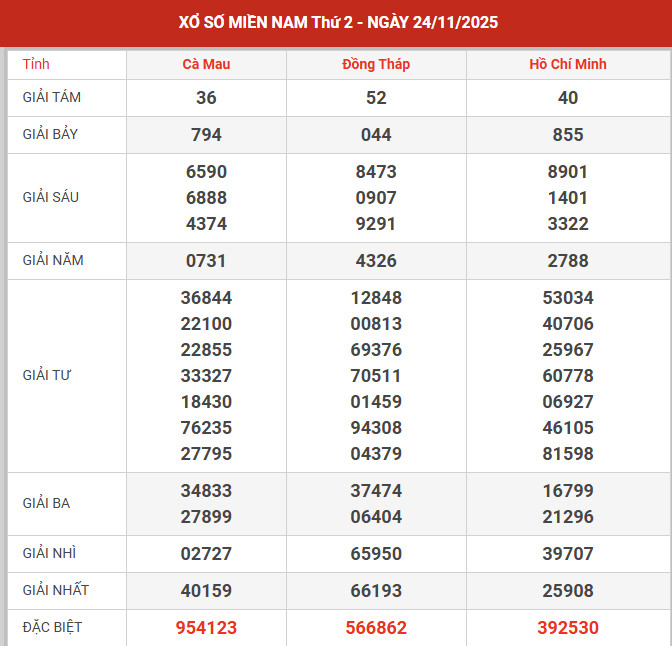672x646 pixels.
Task: Click the GIẢI NHẤT row label
Action: pyautogui.click(x=56, y=590)
